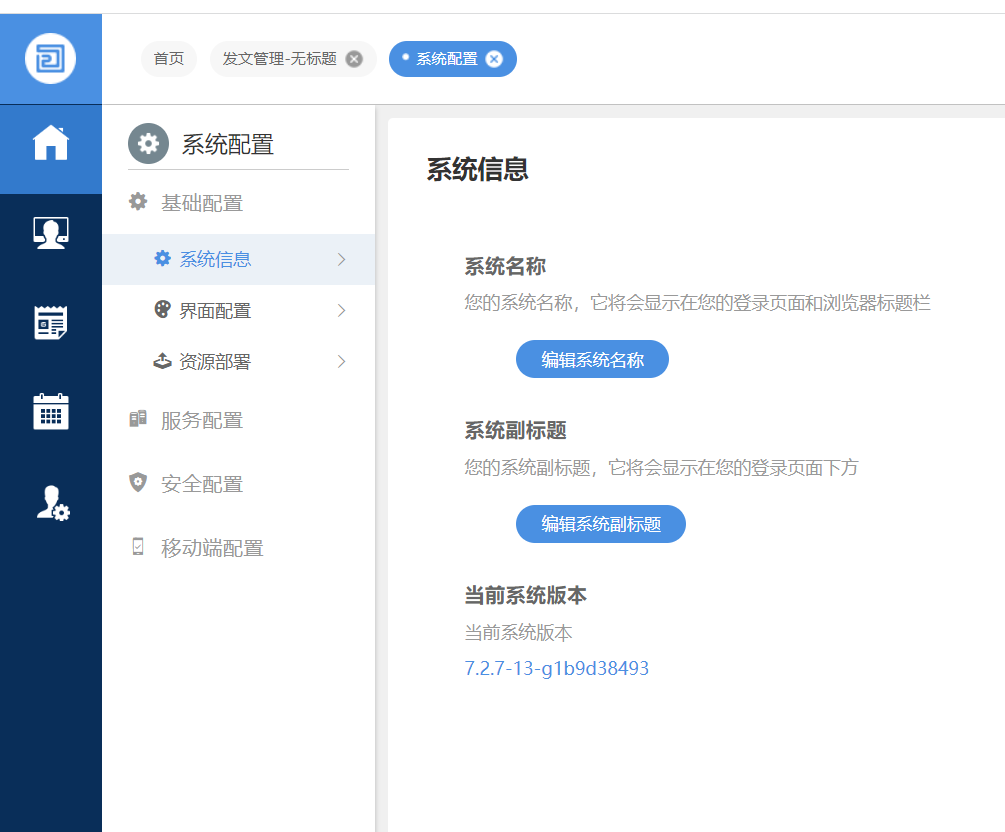This screenshot has height=832, width=1005.
Task: Click the 当前系统版本 section title
Action: click(526, 595)
